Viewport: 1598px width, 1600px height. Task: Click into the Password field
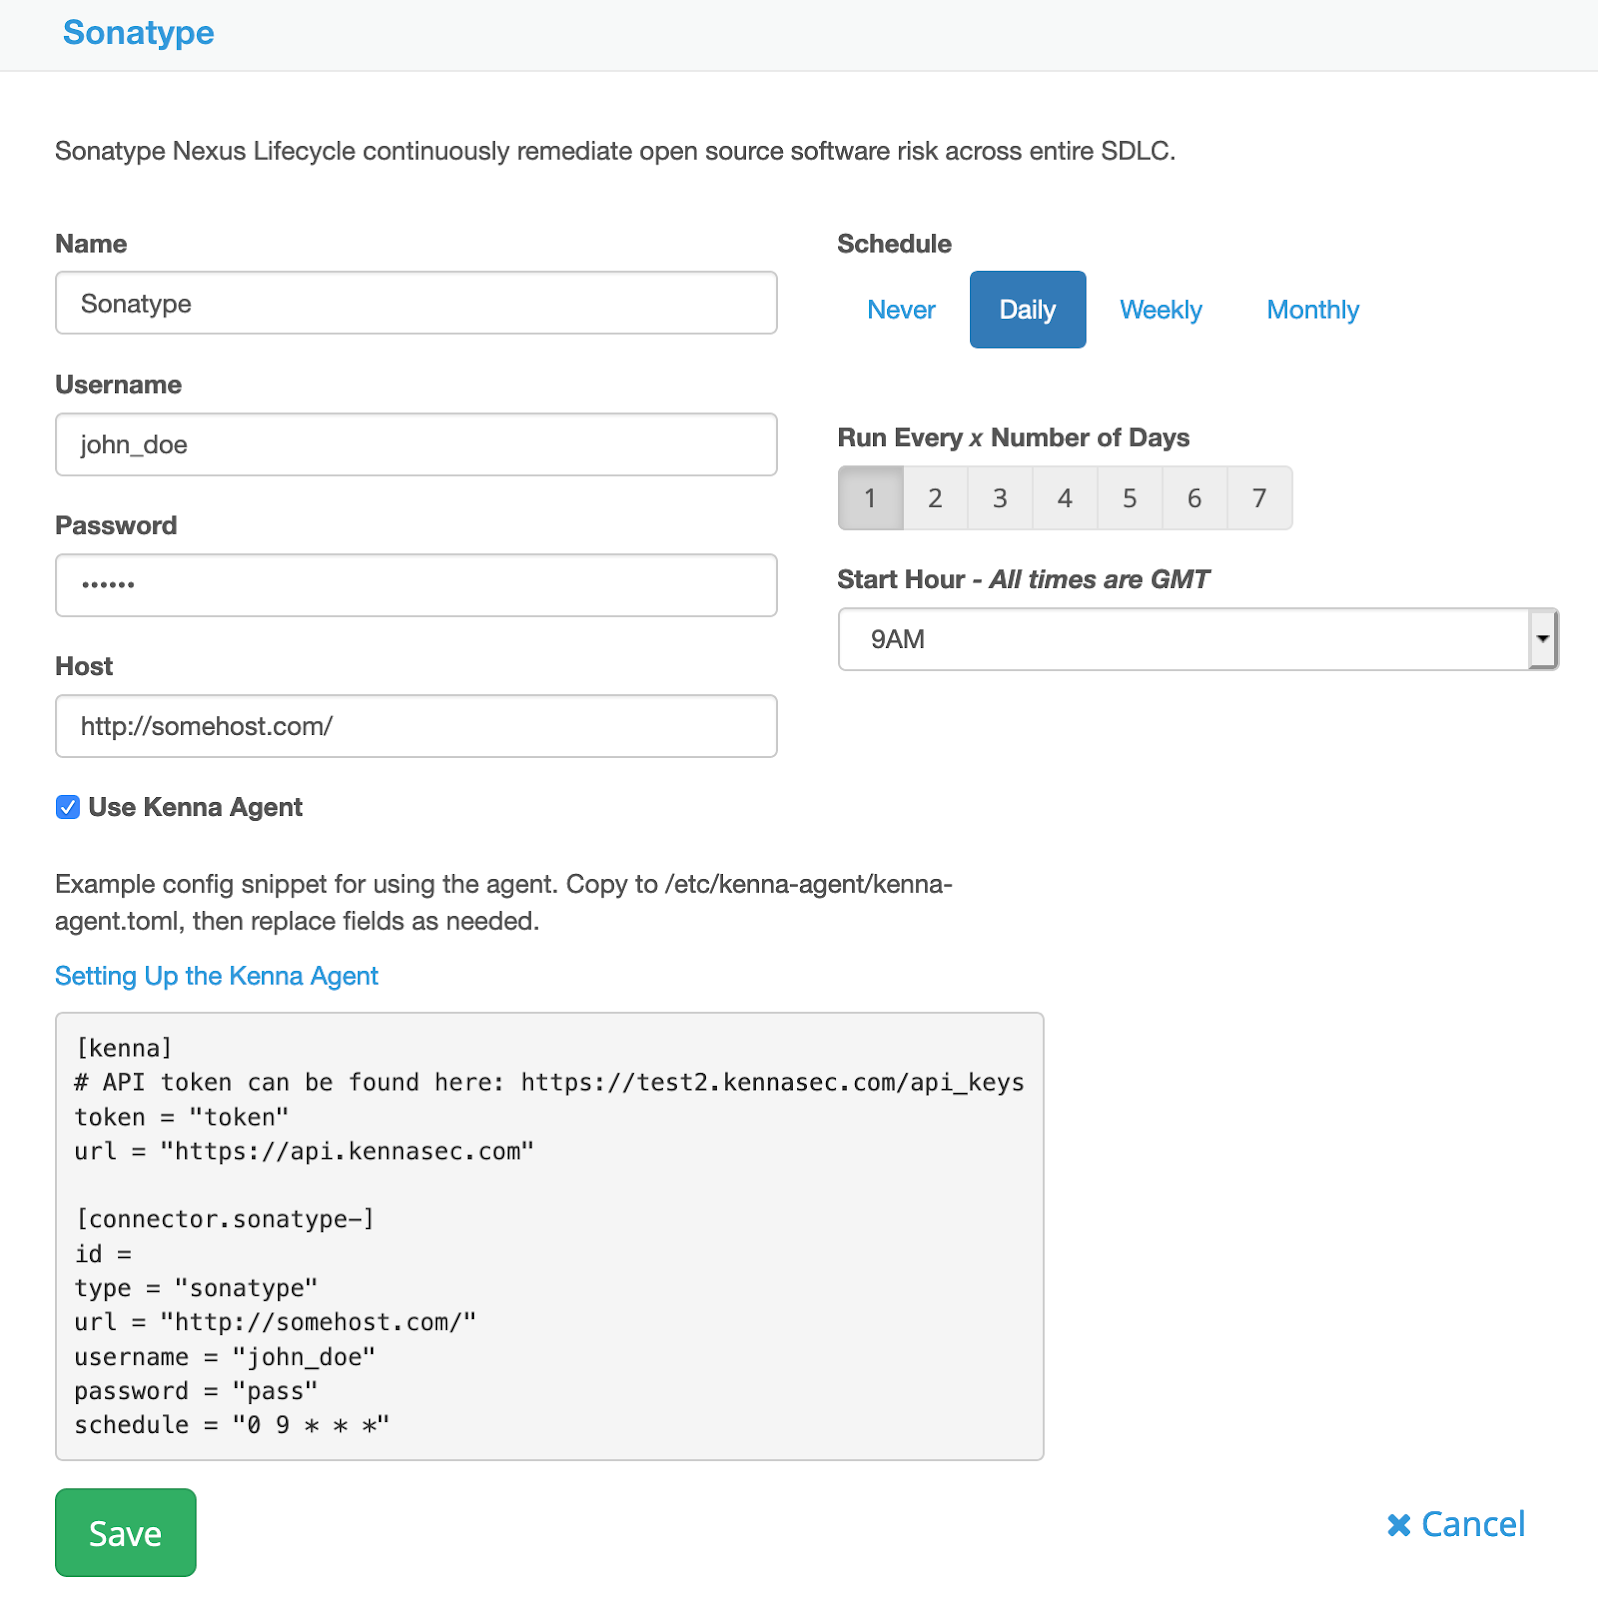[x=416, y=585]
